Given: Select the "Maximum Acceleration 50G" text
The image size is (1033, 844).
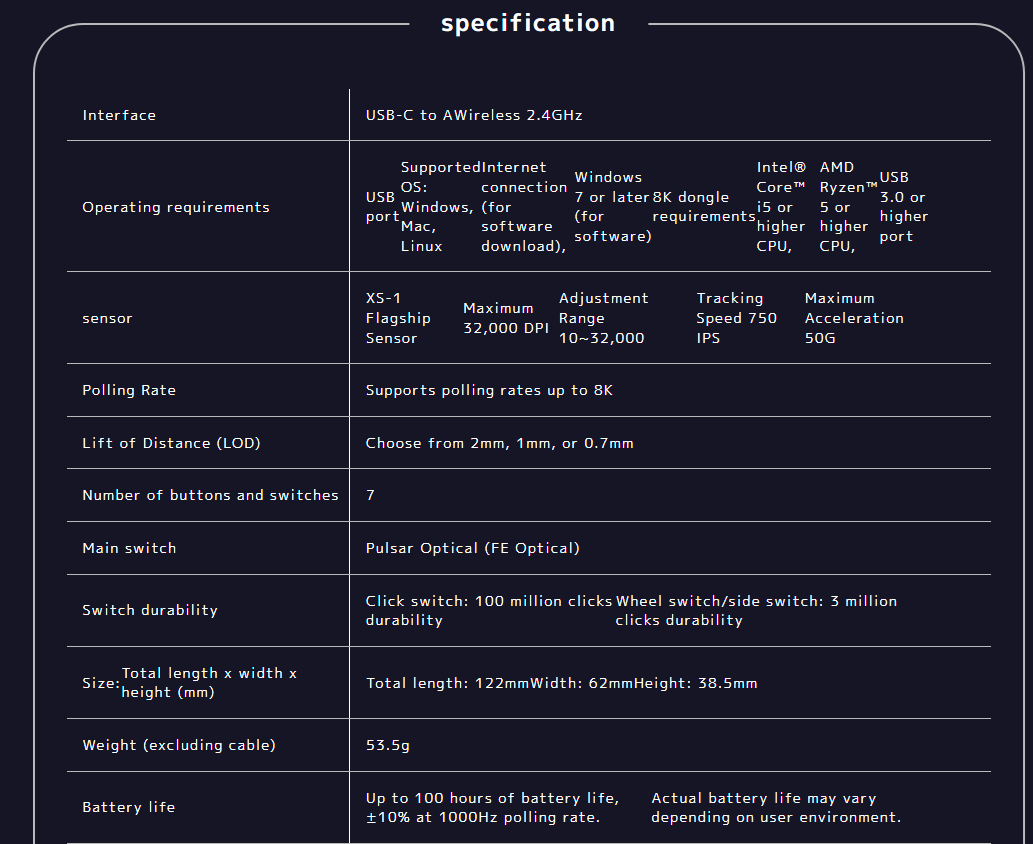Looking at the screenshot, I should point(853,318).
